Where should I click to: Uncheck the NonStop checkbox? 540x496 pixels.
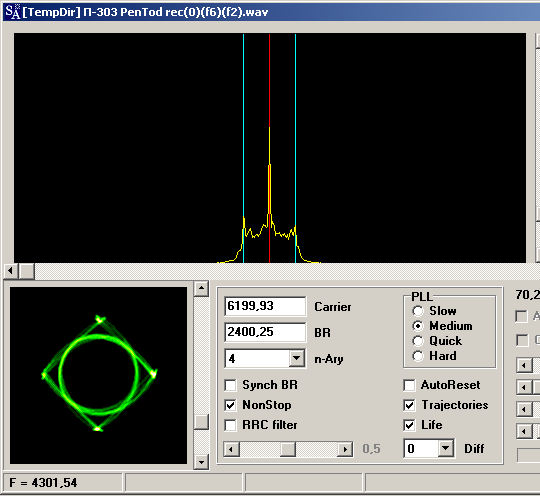pyautogui.click(x=230, y=405)
